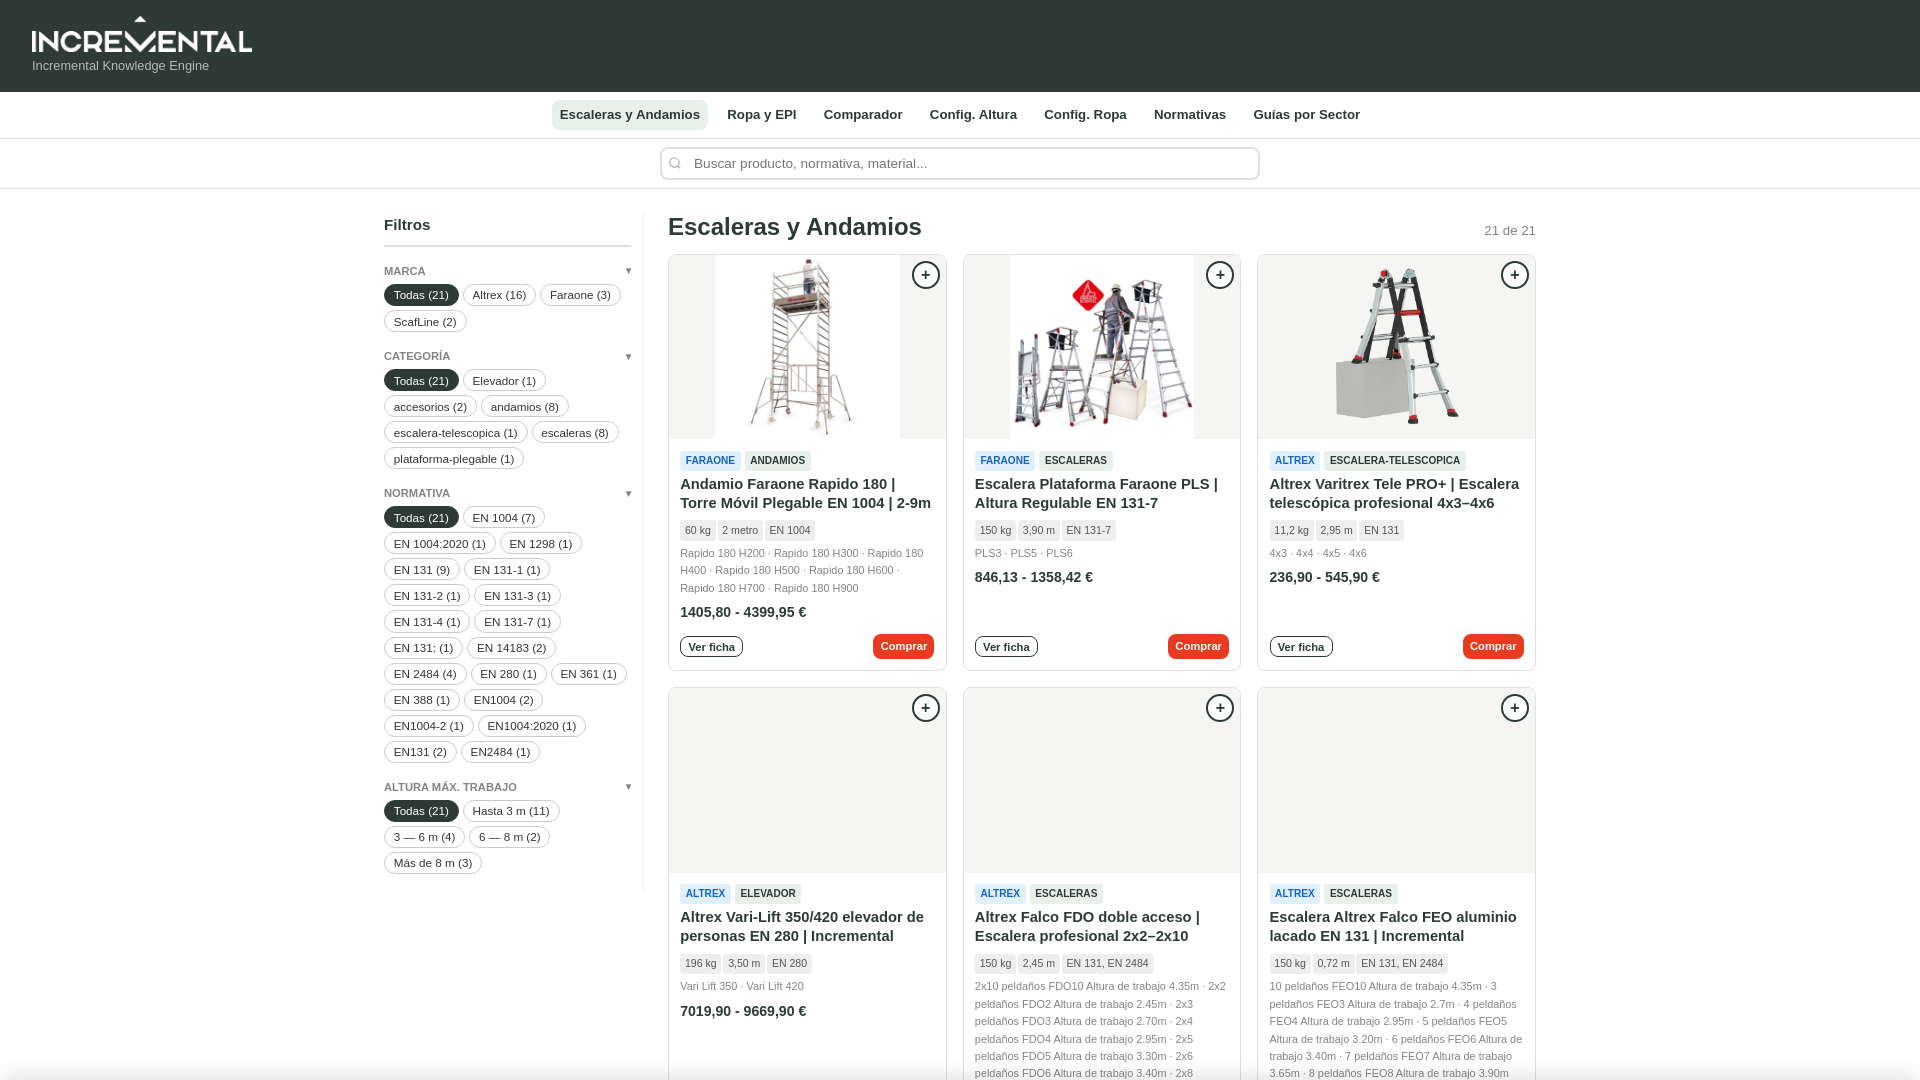Add Altrex Varitrex Tele PRO+ to comparator
Viewport: 1920px width, 1080px height.
[1515, 275]
